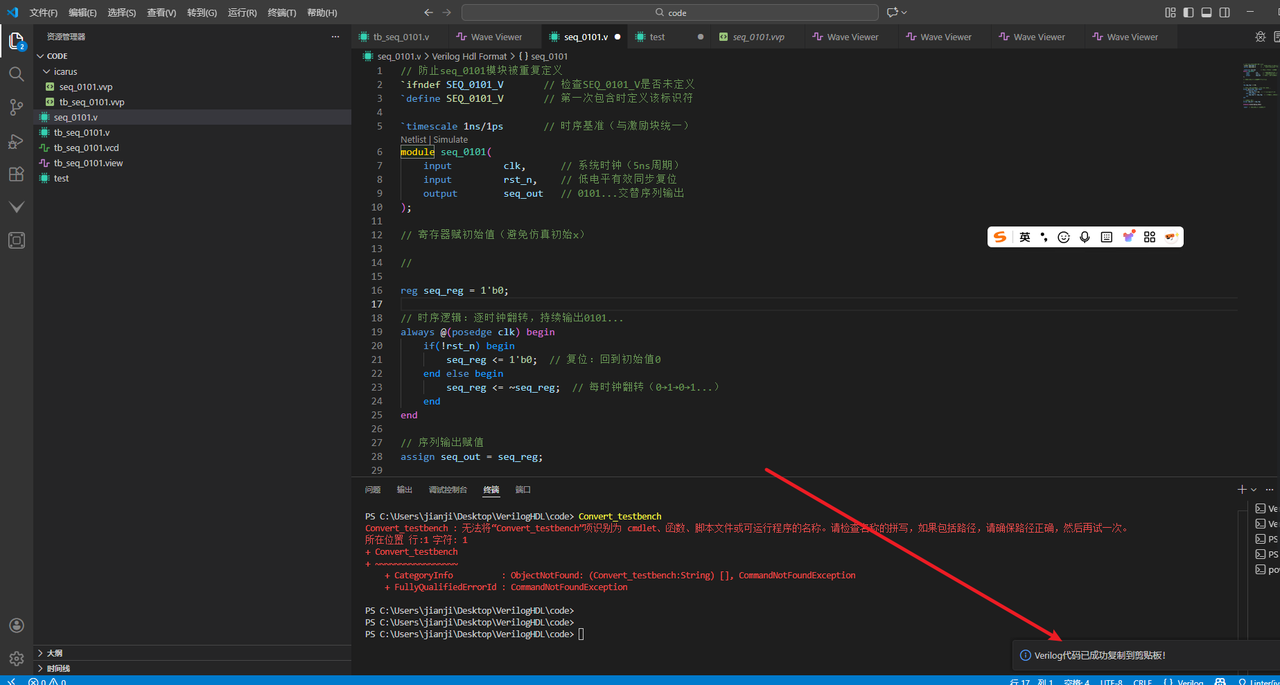The height and width of the screenshot is (685, 1280).
Task: Open the new terminal profile dropdown arrow
Action: (x=1254, y=490)
